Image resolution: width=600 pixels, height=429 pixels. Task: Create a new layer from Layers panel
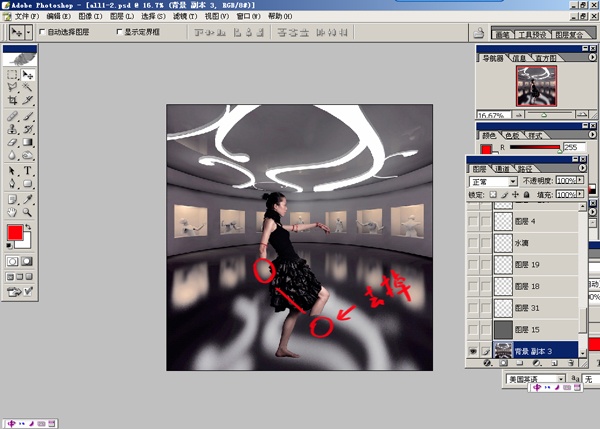554,363
